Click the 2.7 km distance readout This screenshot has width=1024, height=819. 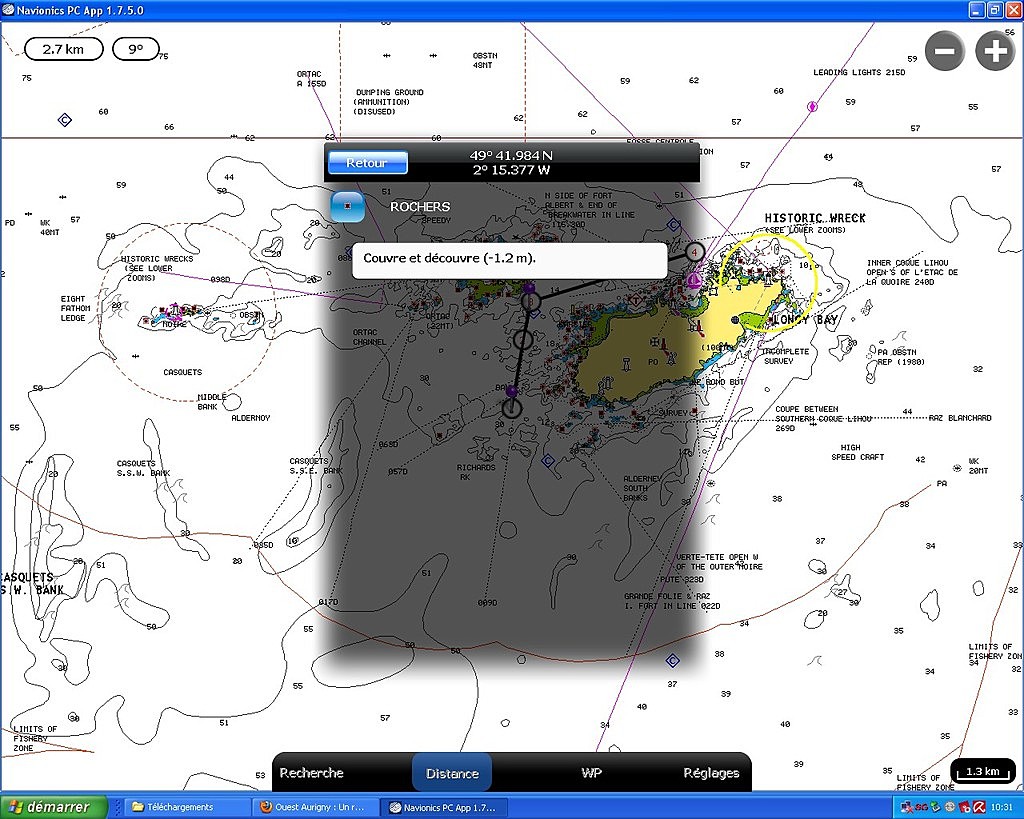tap(63, 49)
